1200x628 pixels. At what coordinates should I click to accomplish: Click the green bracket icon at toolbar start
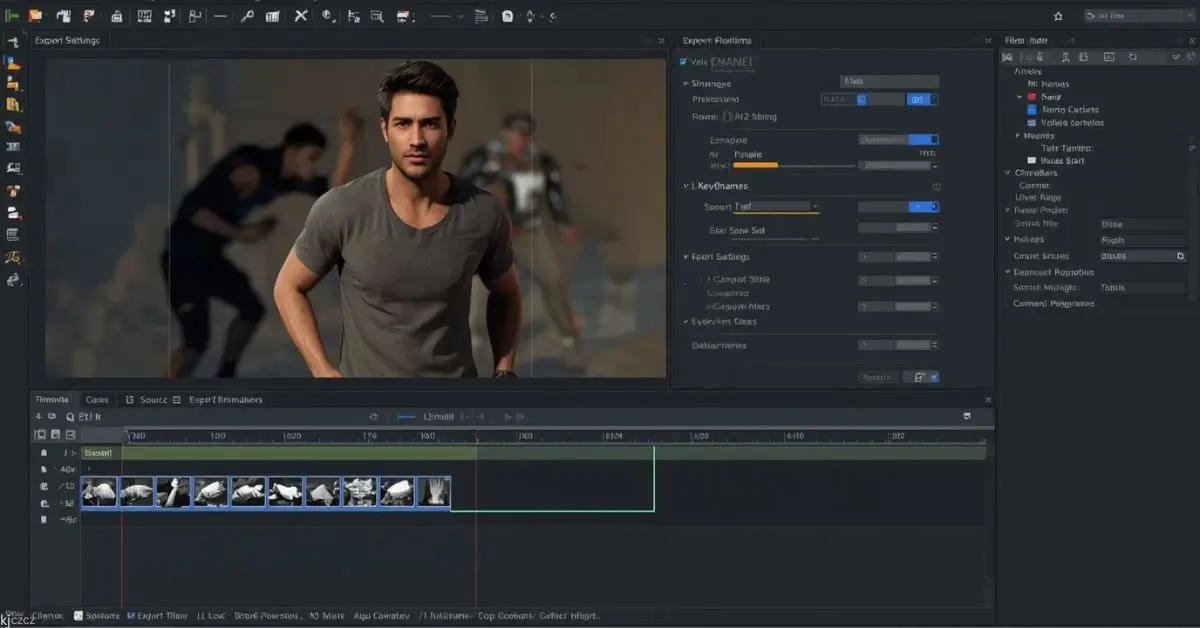click(x=13, y=16)
